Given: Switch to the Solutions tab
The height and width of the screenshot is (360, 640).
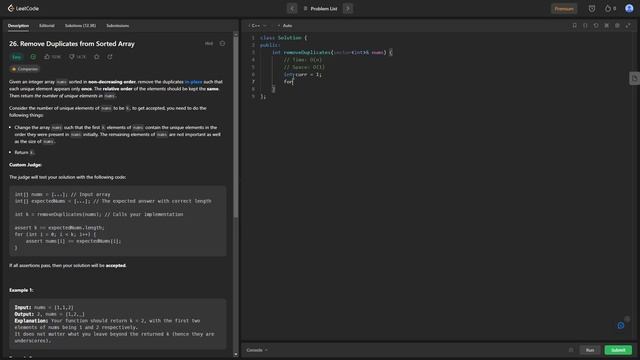Looking at the screenshot, I should tap(80, 26).
